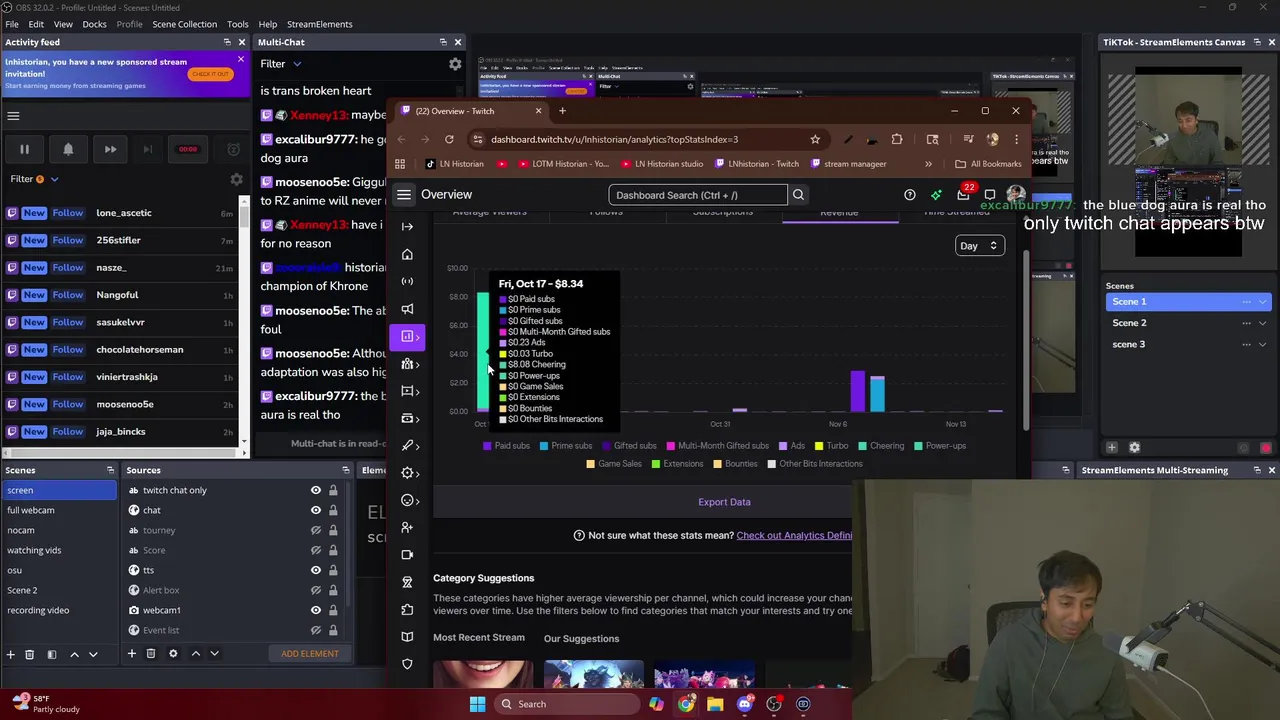Open source properties gear icon
This screenshot has height=720, width=1280.
[173, 654]
